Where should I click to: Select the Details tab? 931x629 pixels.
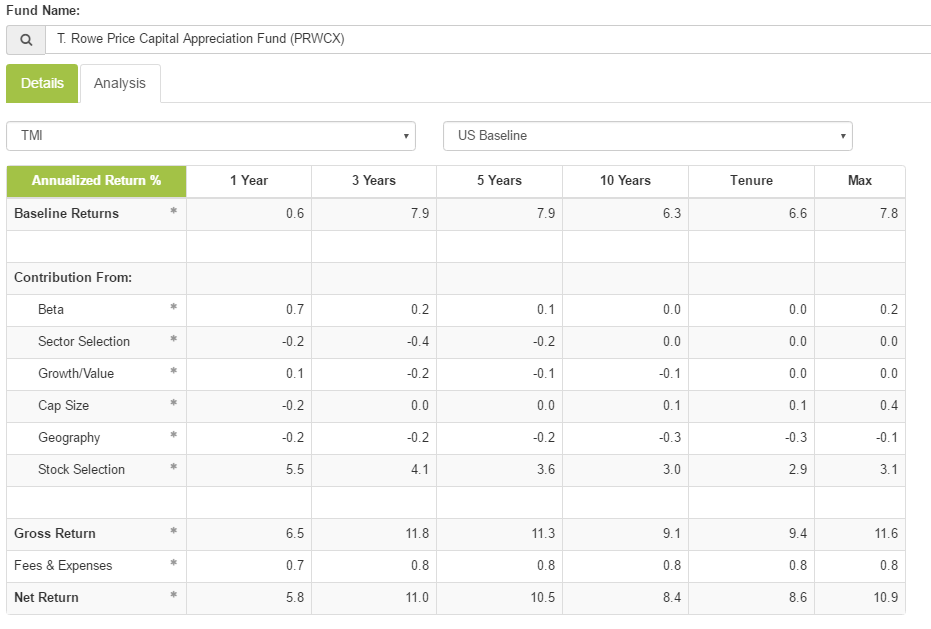42,84
